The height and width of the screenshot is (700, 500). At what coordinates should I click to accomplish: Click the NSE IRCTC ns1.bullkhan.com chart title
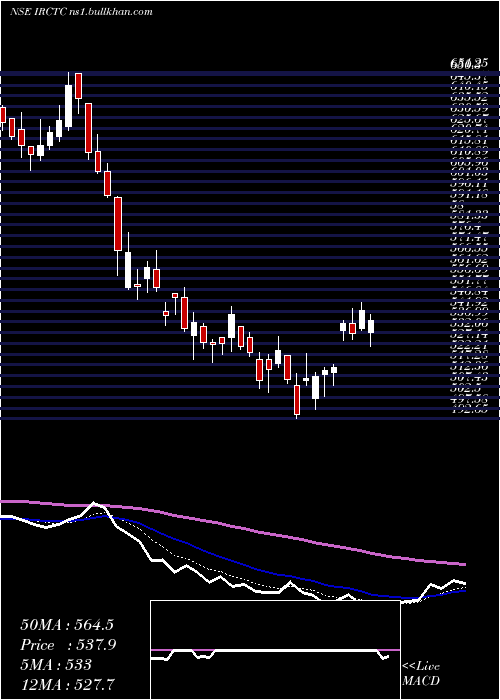click(81, 12)
